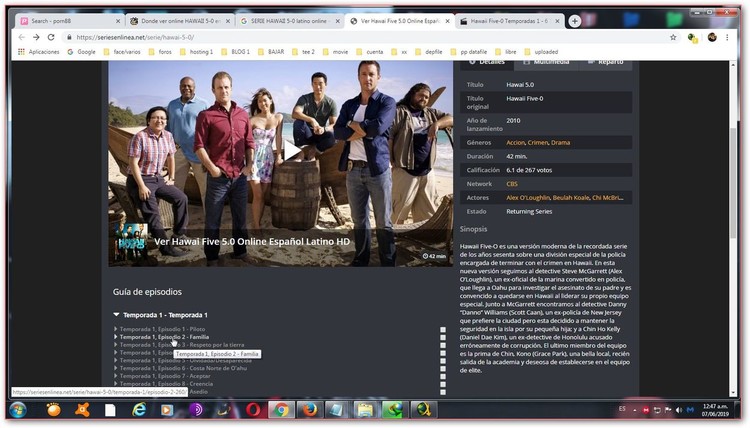Expand arrow for Episodio 3 - Respeto por la tierra
Screen dimensions: 750x428
116,344
